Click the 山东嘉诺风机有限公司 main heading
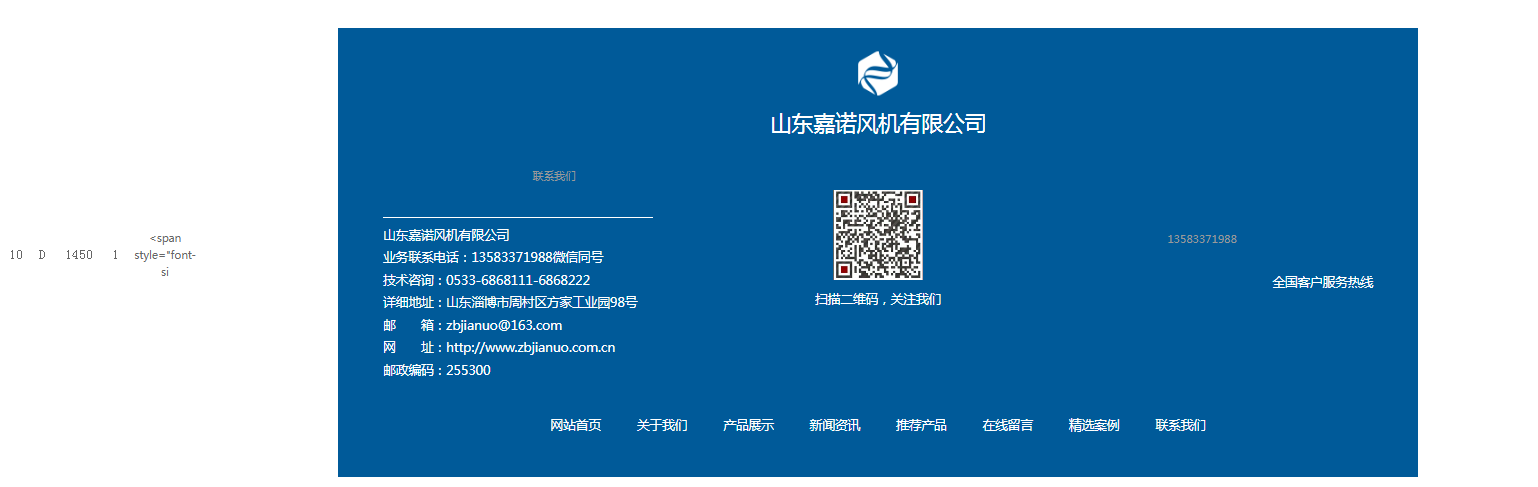 pos(878,124)
